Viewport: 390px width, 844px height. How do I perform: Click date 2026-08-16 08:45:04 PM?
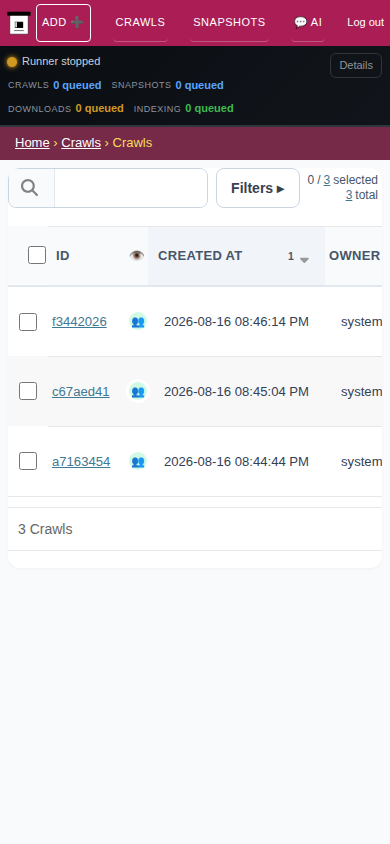236,392
